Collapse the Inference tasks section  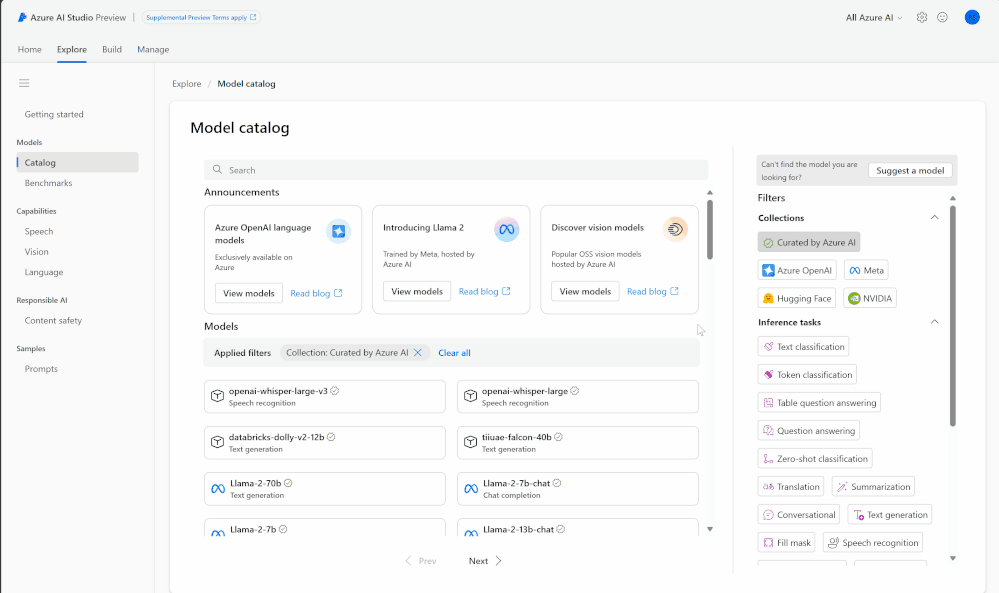pyautogui.click(x=935, y=322)
